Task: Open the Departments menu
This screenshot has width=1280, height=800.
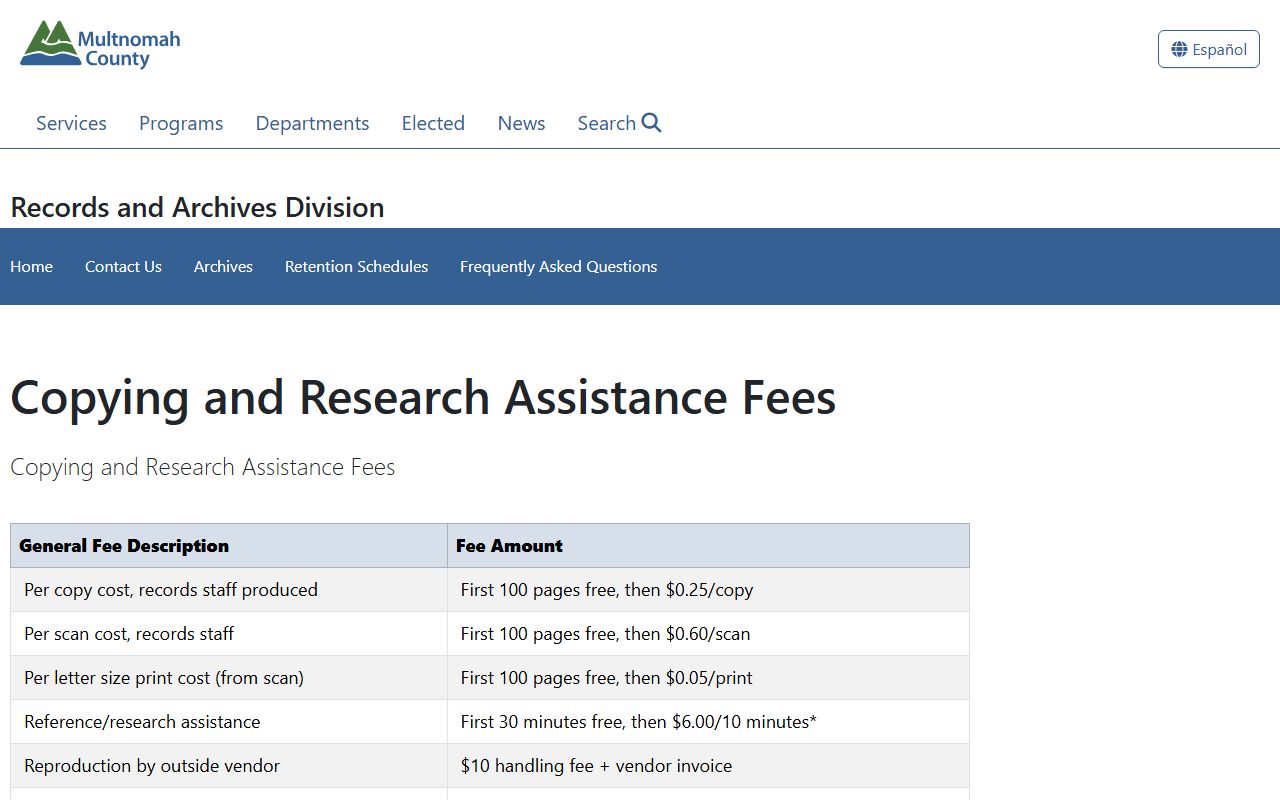Action: pos(312,123)
